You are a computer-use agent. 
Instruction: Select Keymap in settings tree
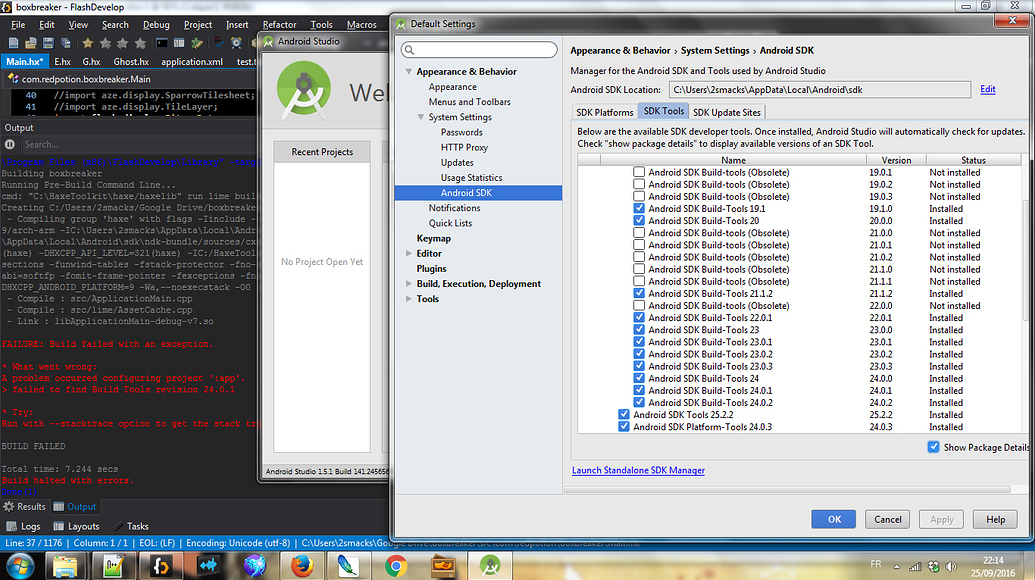pos(434,238)
